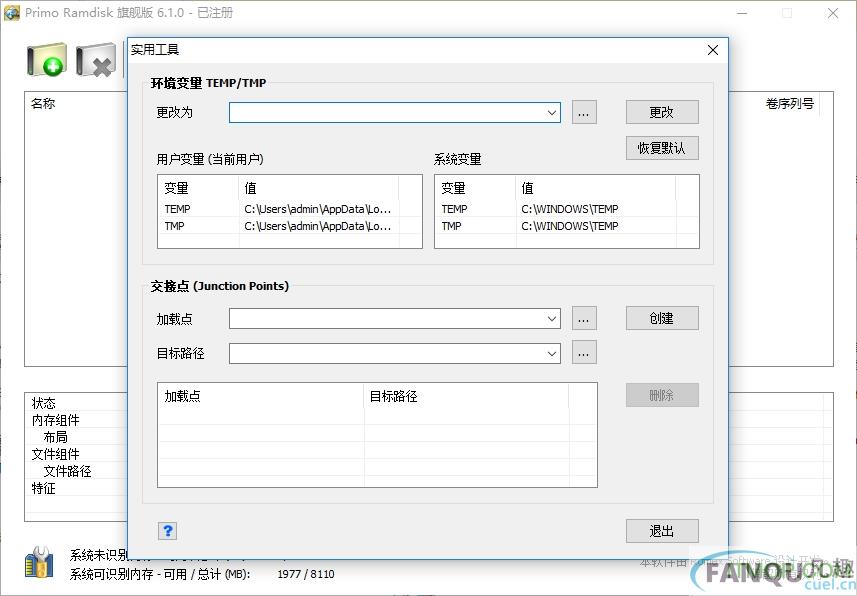The height and width of the screenshot is (596, 857).
Task: Click the 更改 button
Action: coord(662,112)
